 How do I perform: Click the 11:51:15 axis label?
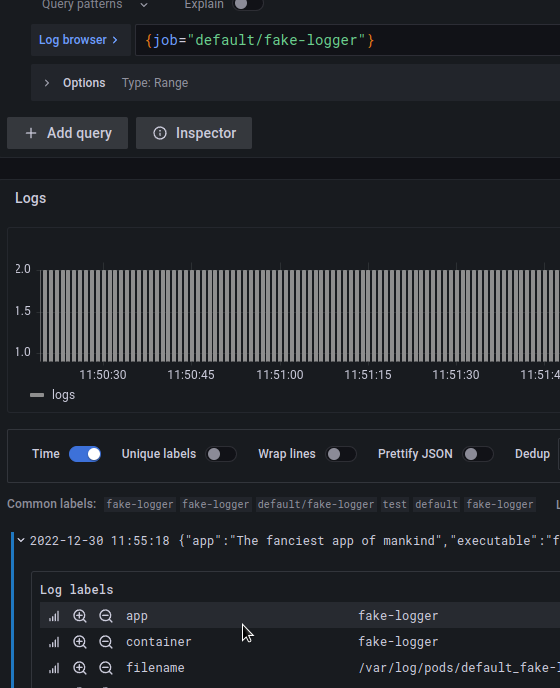(x=368, y=375)
